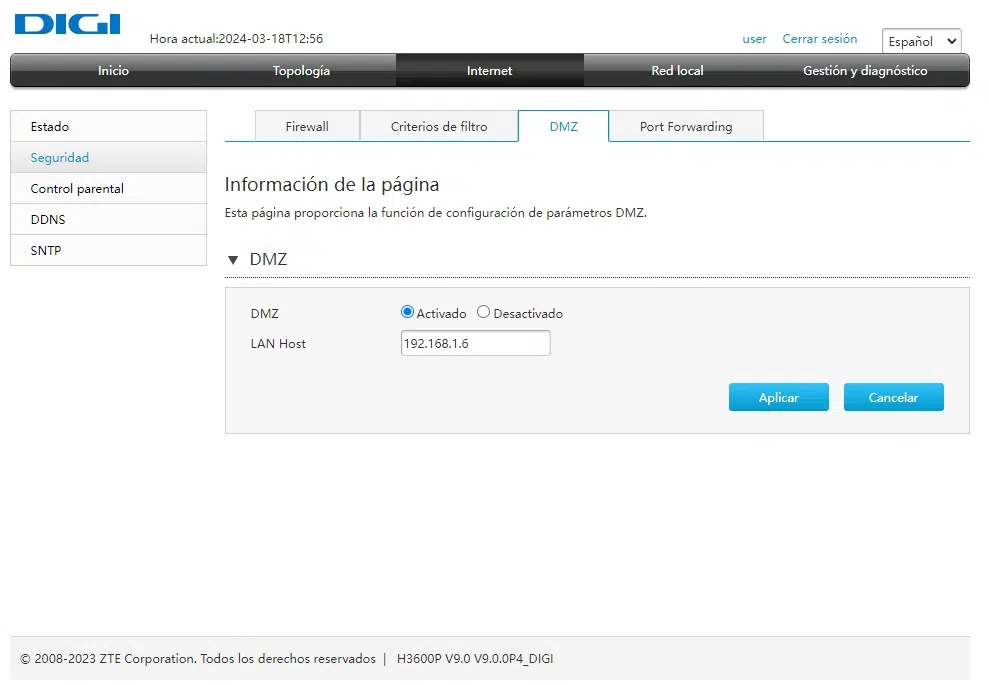Screen dimensions: 989x685
Task: Open the Topología menu
Action: click(x=301, y=70)
